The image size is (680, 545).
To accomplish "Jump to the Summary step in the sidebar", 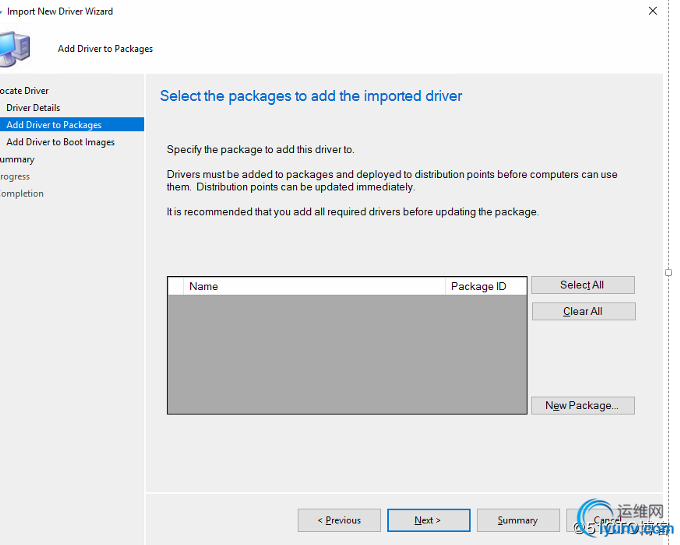I will tap(18, 159).
